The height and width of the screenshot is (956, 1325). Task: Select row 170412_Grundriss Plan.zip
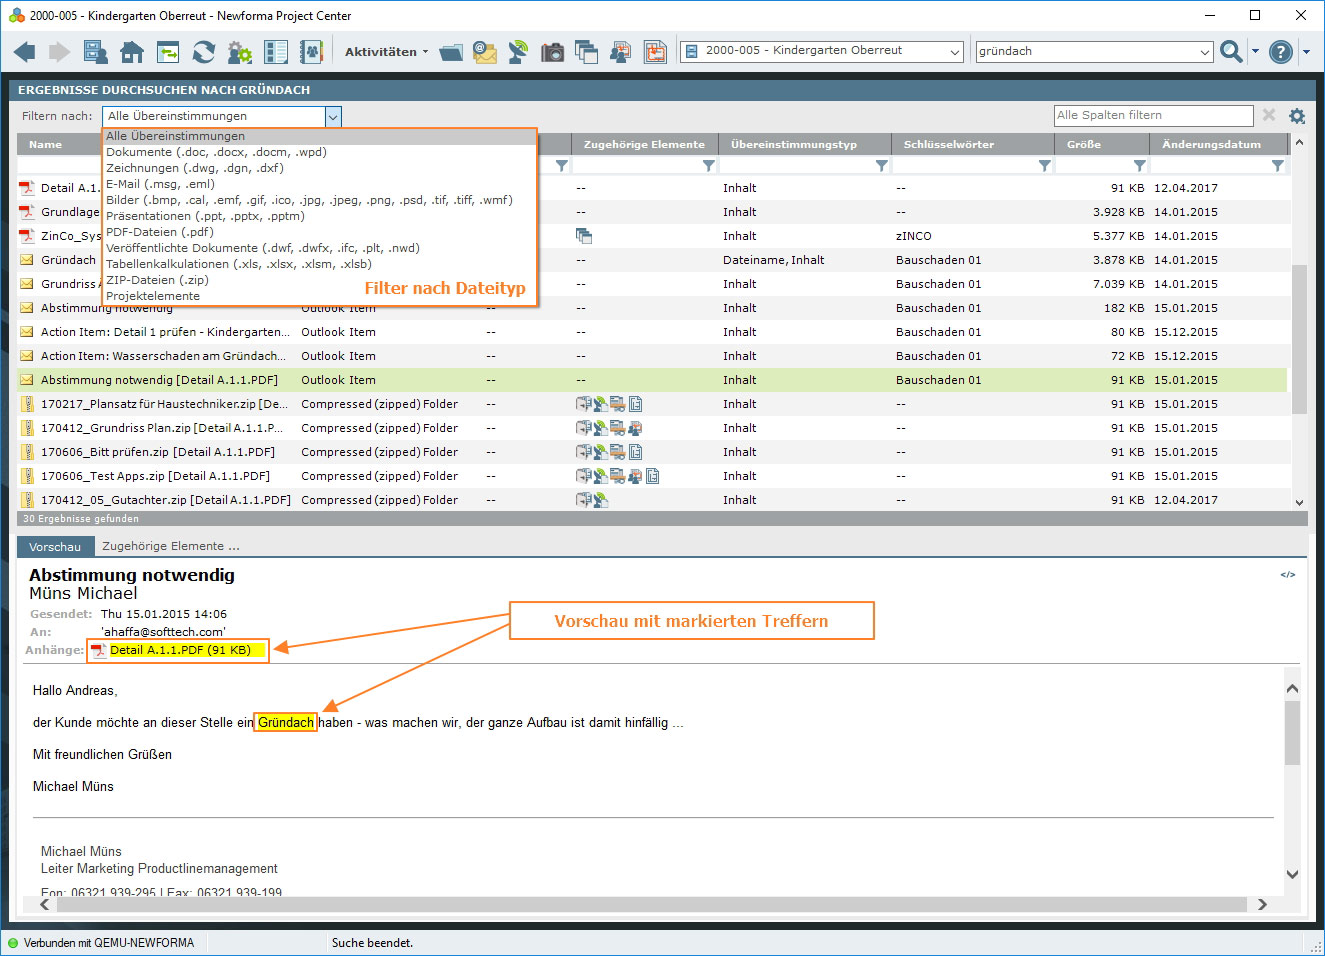pos(652,428)
